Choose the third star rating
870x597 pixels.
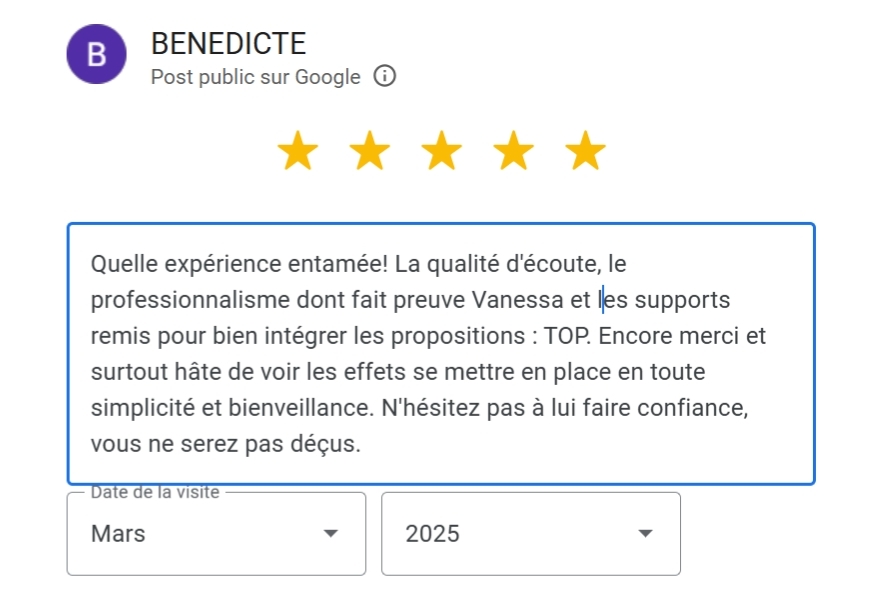(442, 152)
